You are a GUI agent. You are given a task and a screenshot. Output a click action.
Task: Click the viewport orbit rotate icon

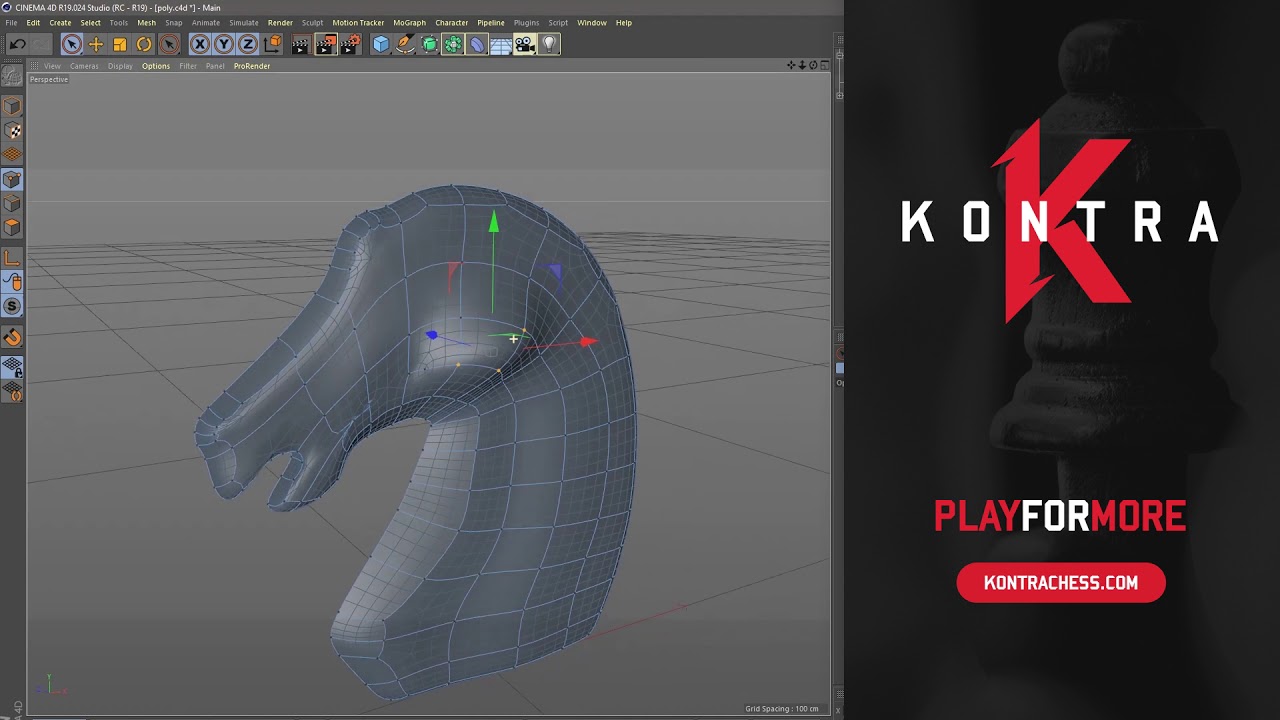813,65
